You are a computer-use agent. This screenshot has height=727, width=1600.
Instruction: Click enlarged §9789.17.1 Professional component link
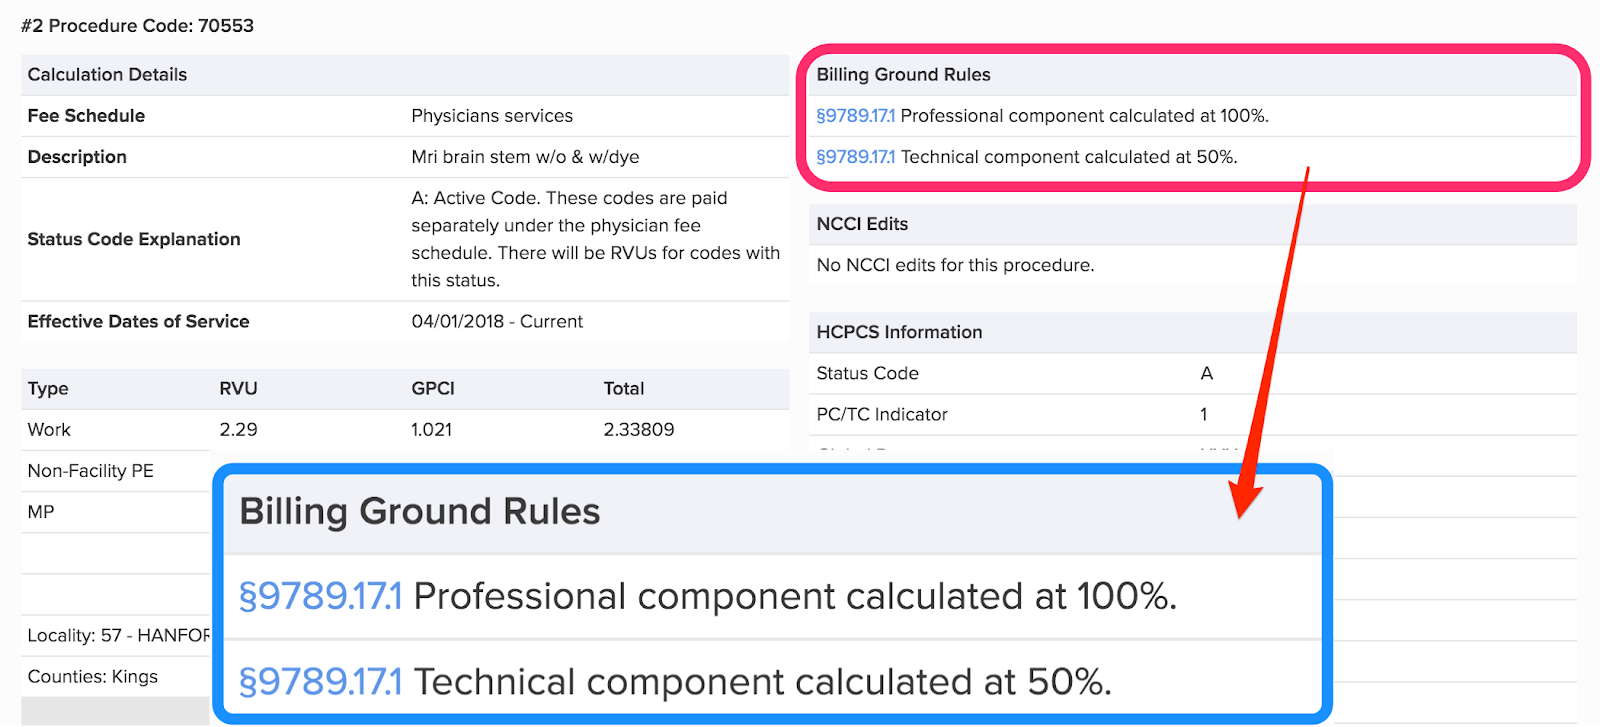pos(320,597)
